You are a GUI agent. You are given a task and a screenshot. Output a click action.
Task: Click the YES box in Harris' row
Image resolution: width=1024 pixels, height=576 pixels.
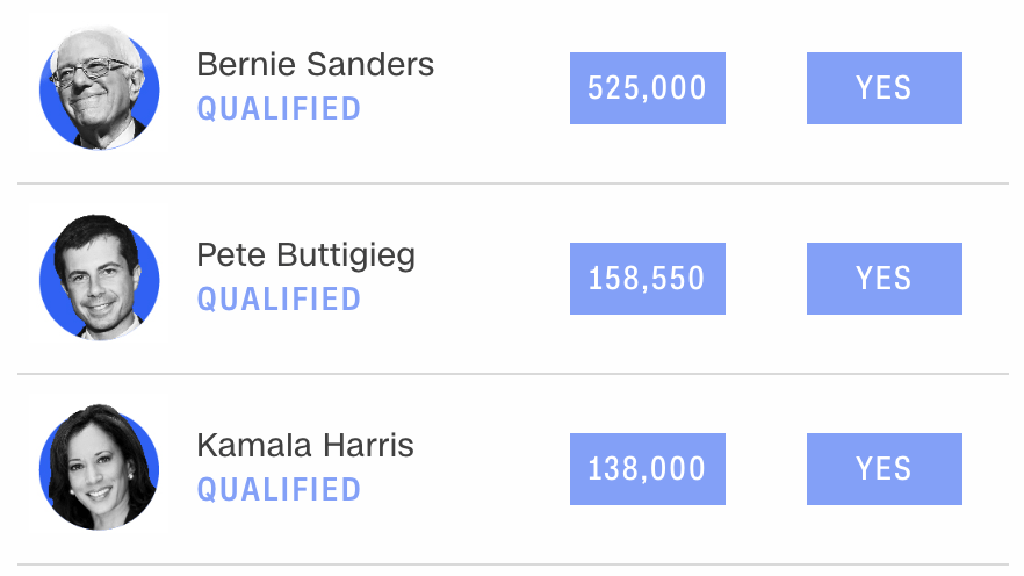[x=884, y=469]
